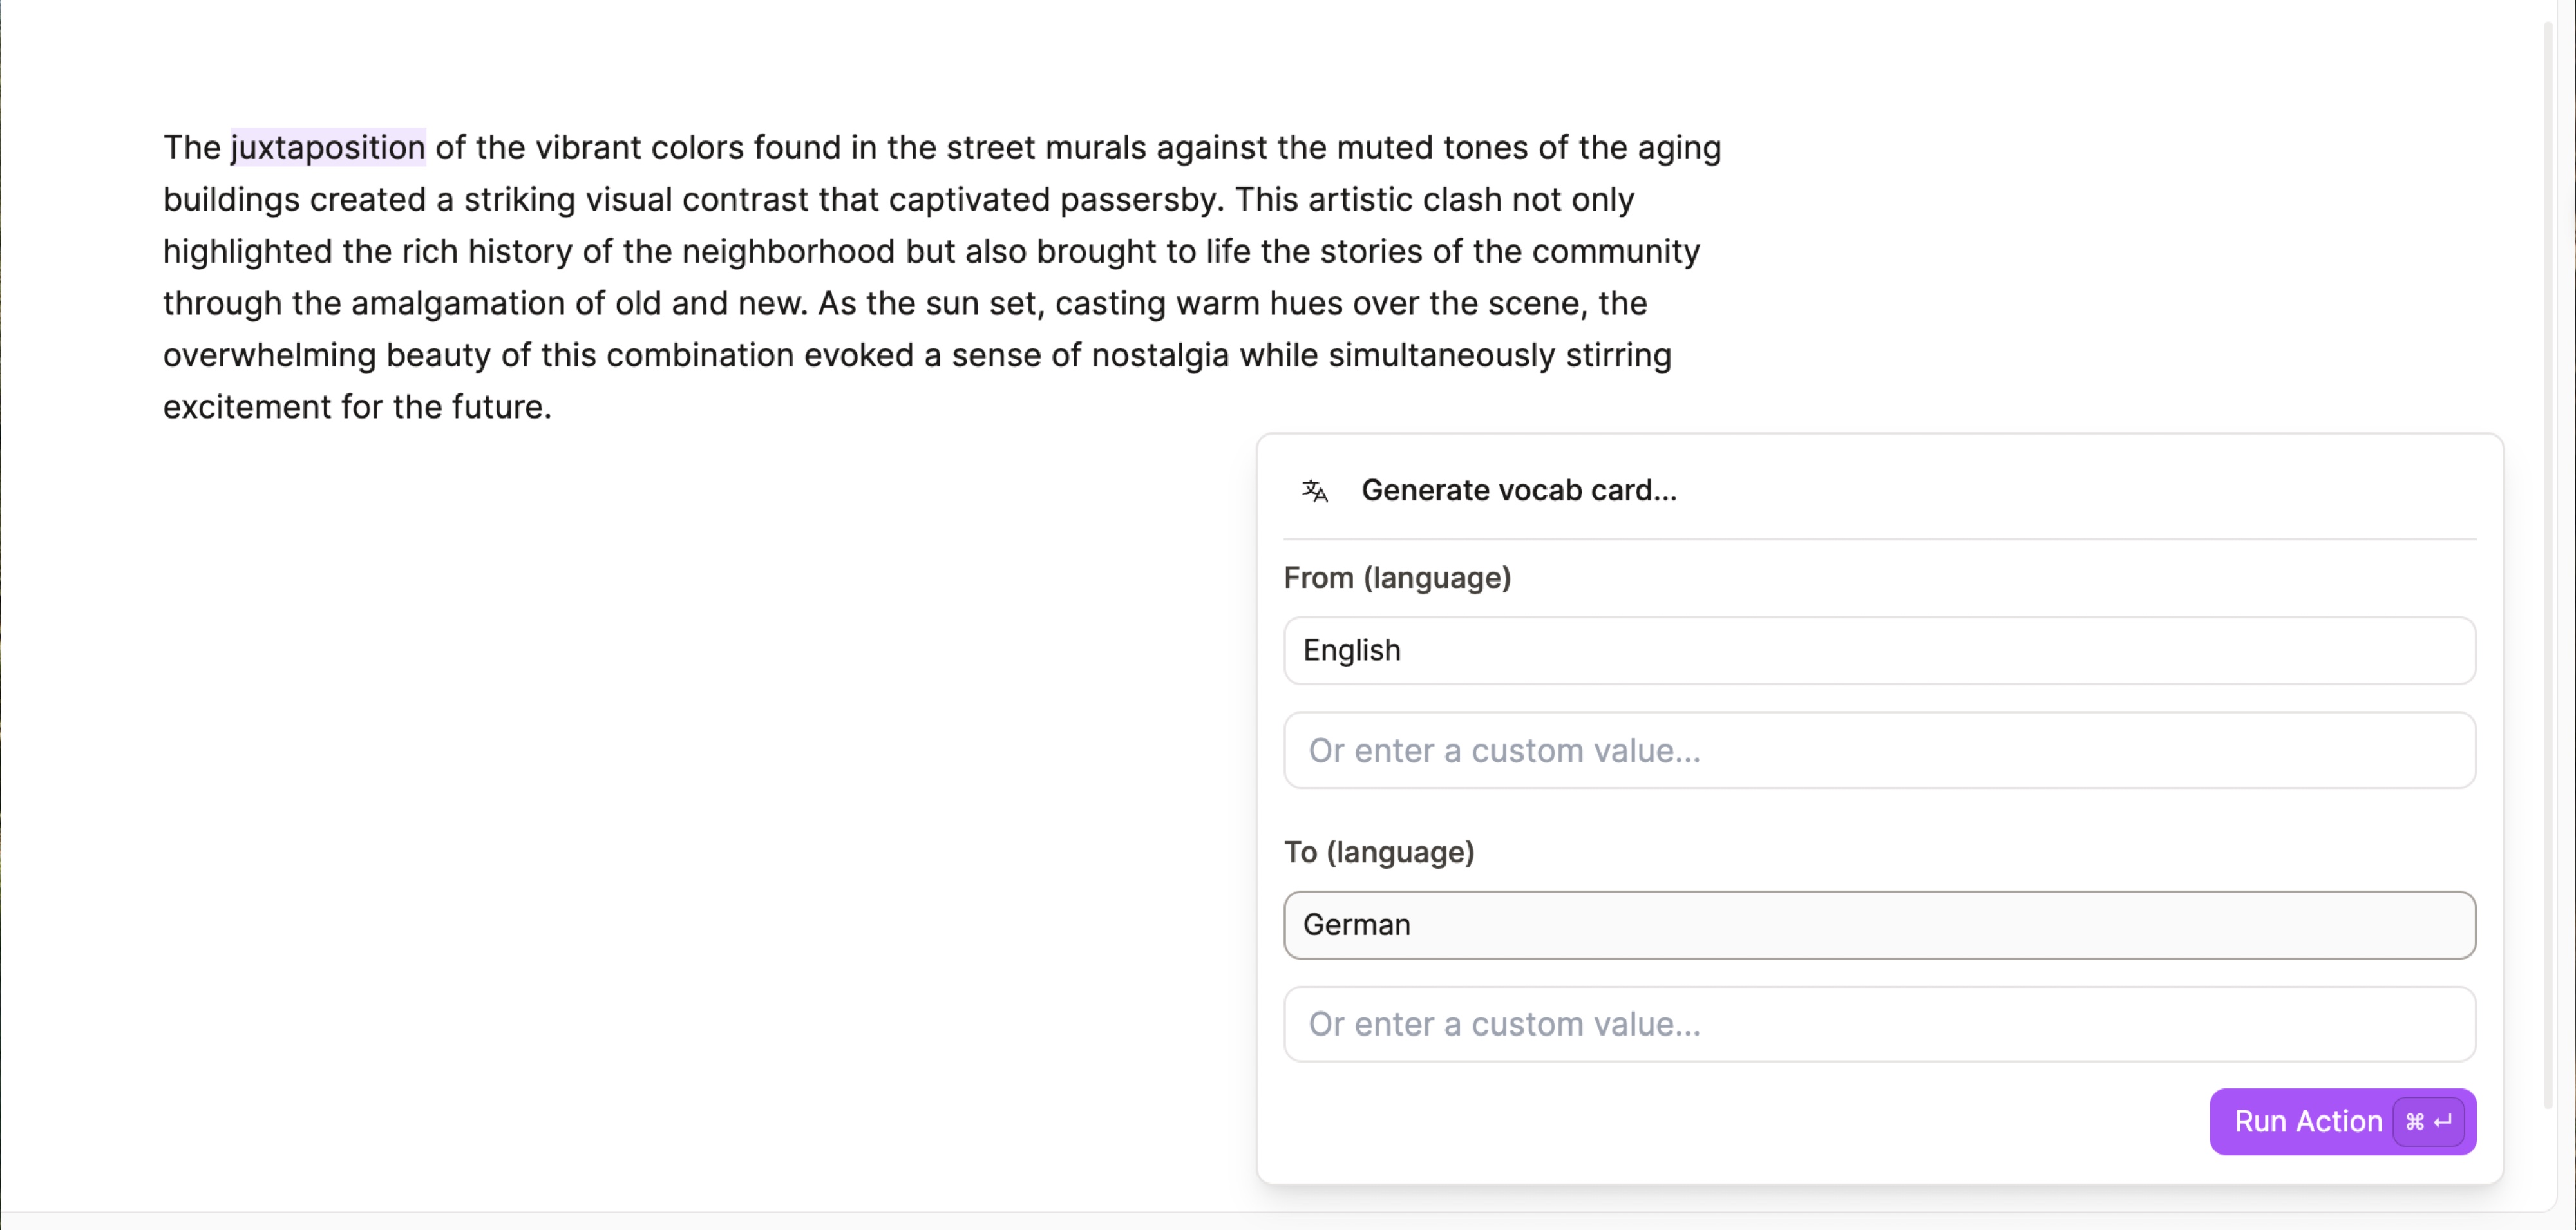Enter custom value for To language
Screen dimensions: 2576x1230
click(1879, 1023)
